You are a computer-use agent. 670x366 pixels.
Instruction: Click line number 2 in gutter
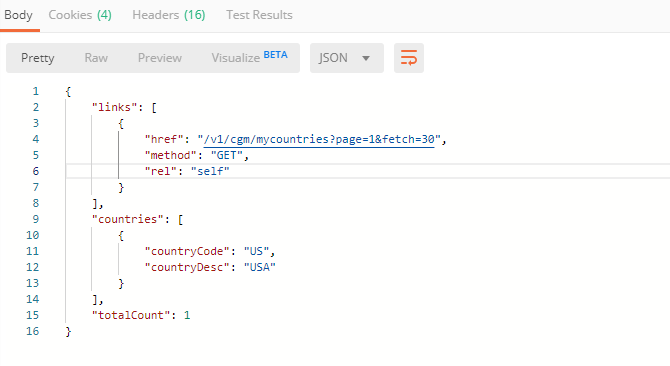click(35, 107)
